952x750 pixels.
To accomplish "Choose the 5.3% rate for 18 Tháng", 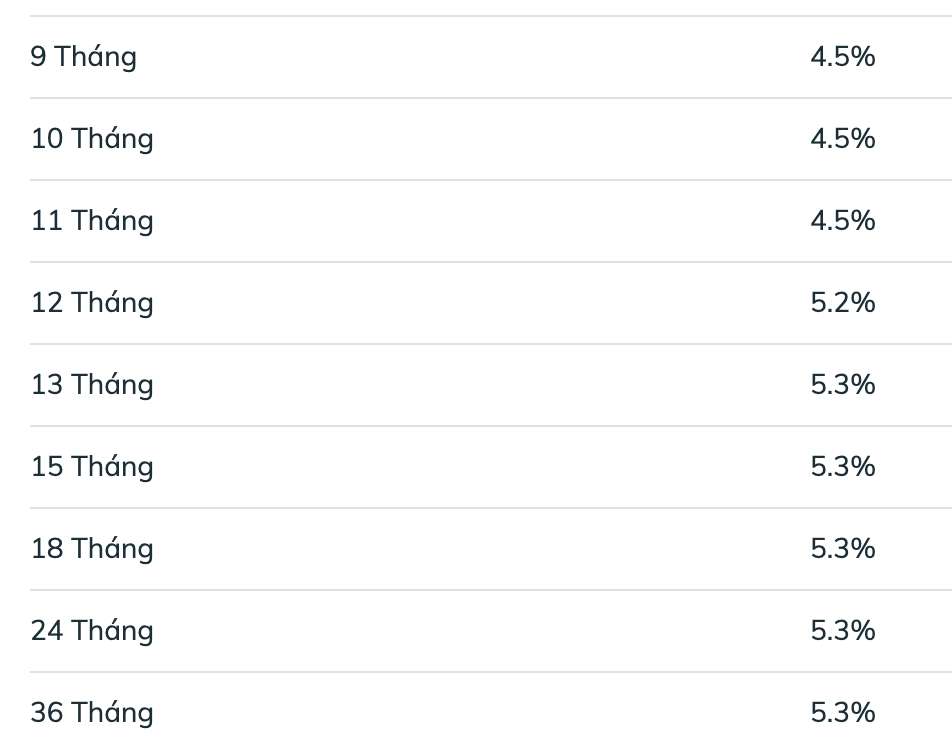I will click(x=842, y=549).
